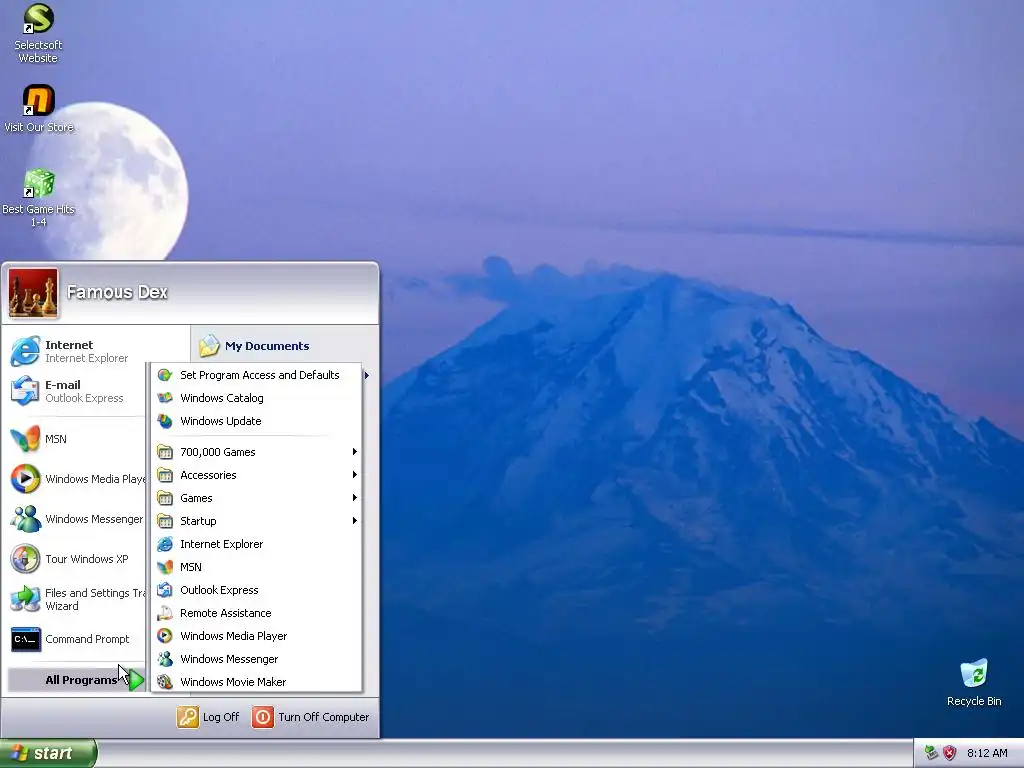Select the Best Game Hits 1-4 dice icon

(x=39, y=184)
